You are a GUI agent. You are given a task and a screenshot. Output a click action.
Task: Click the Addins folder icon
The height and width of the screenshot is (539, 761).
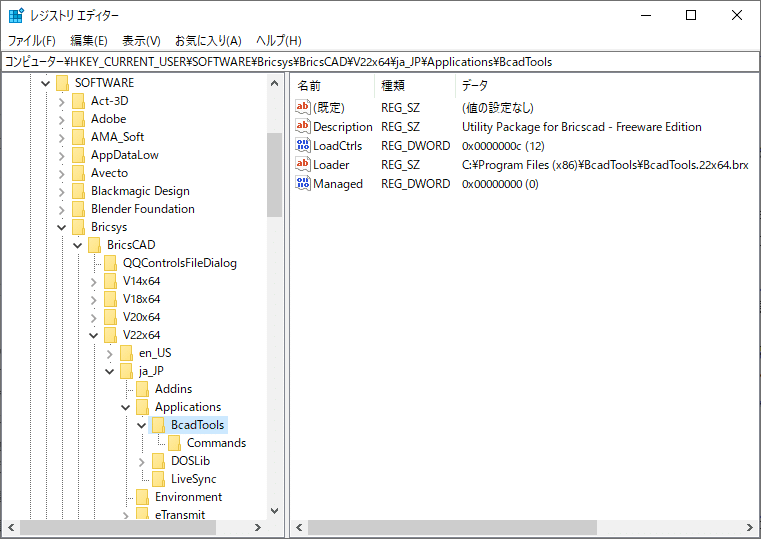pos(142,389)
